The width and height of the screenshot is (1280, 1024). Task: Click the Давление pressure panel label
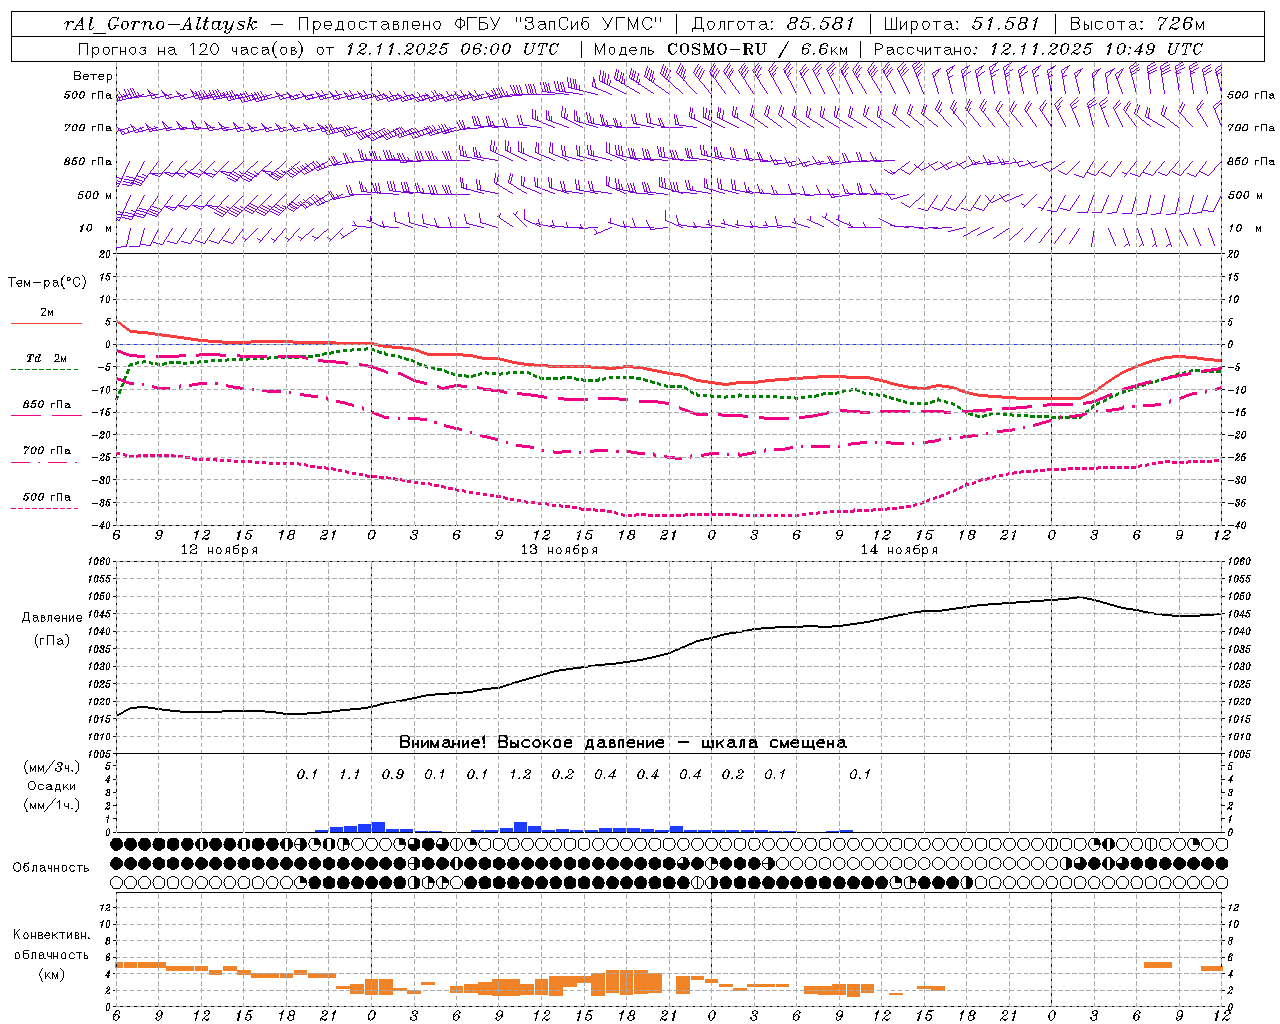pos(52,618)
